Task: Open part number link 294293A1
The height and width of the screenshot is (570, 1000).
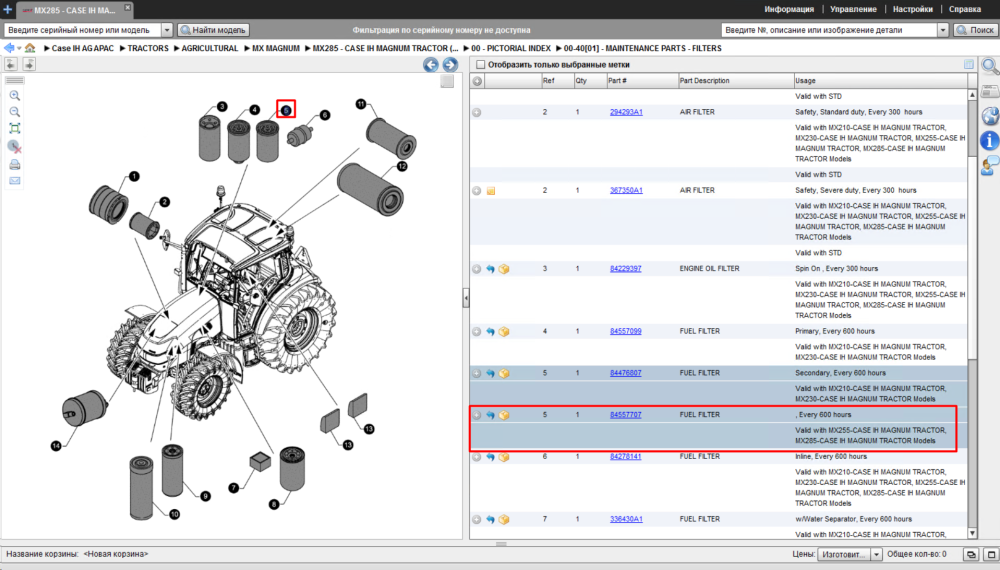Action: pos(626,112)
